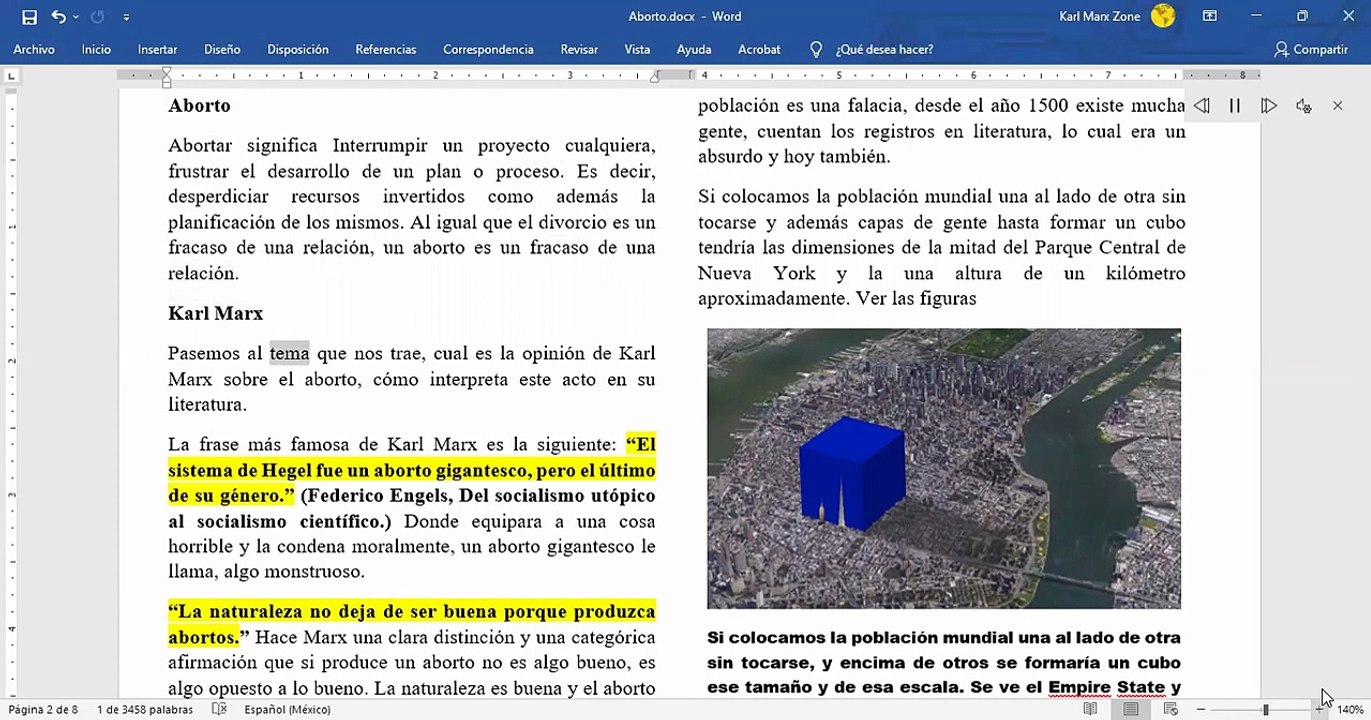Open Read Aloud voice settings
1371x720 pixels.
[1303, 105]
